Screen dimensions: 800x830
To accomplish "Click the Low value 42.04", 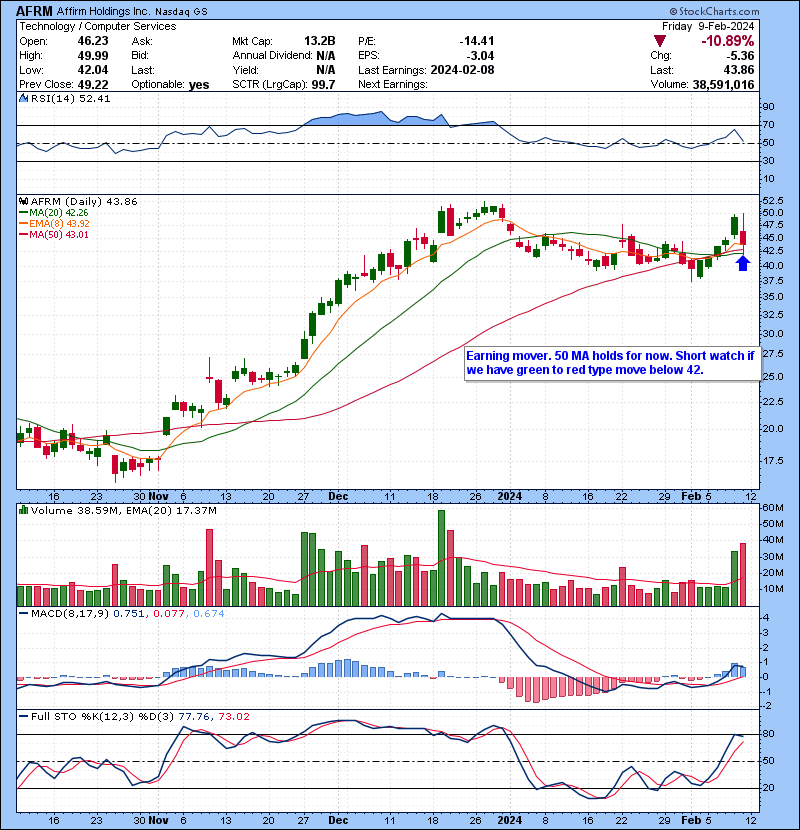I will click(x=93, y=70).
